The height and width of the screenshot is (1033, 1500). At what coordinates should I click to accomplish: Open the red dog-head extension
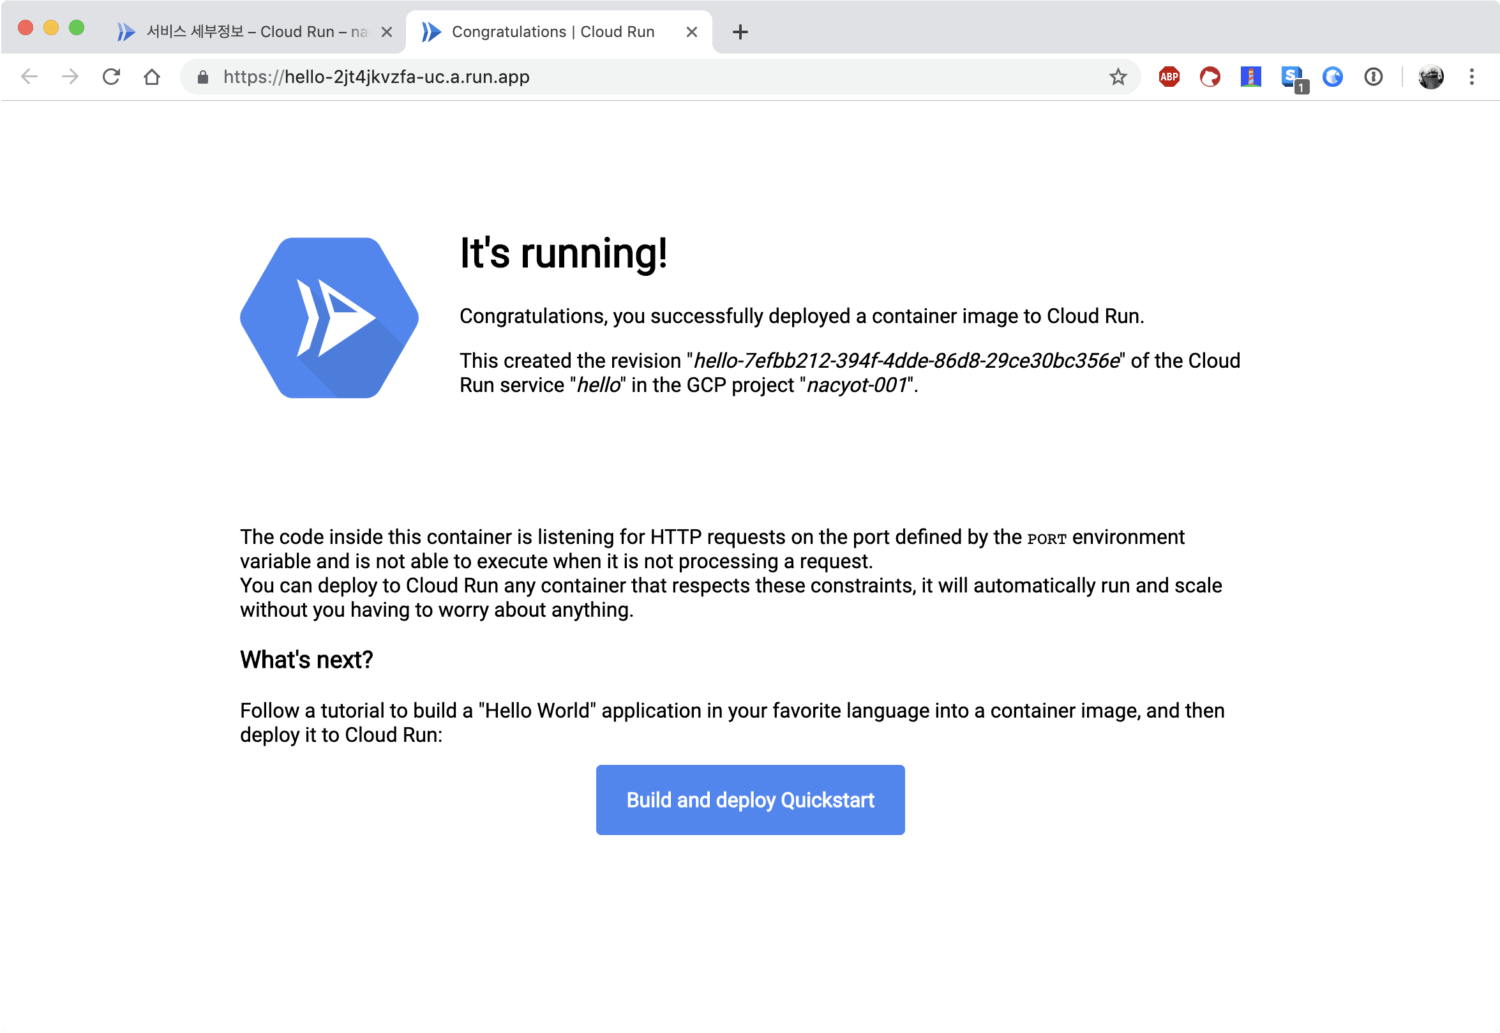click(1210, 77)
